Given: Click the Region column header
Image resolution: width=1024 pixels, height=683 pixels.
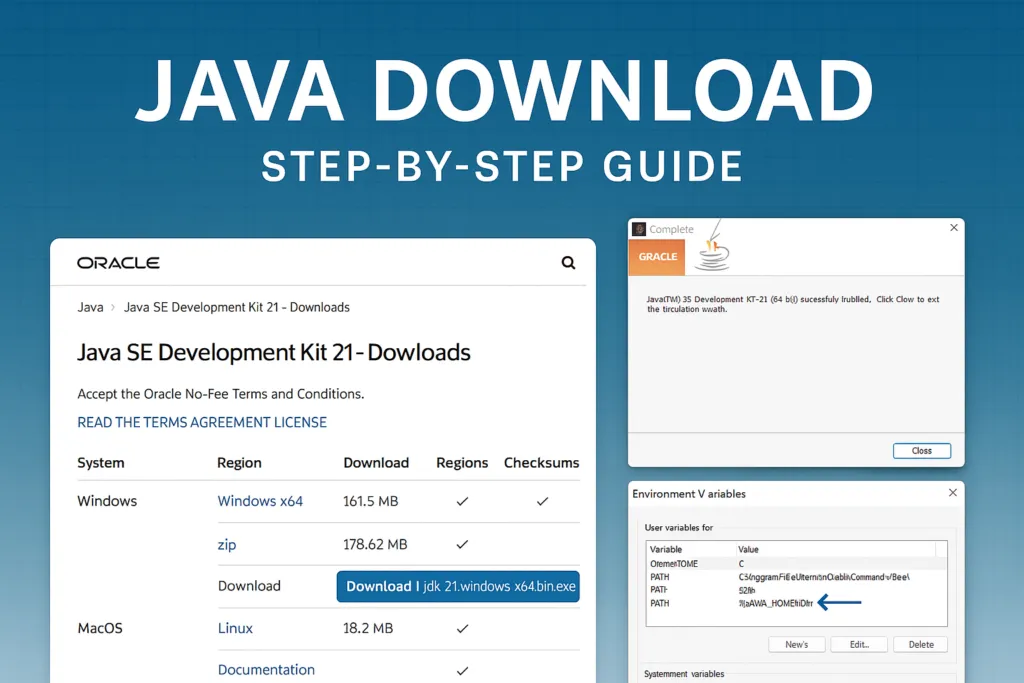Looking at the screenshot, I should [239, 463].
